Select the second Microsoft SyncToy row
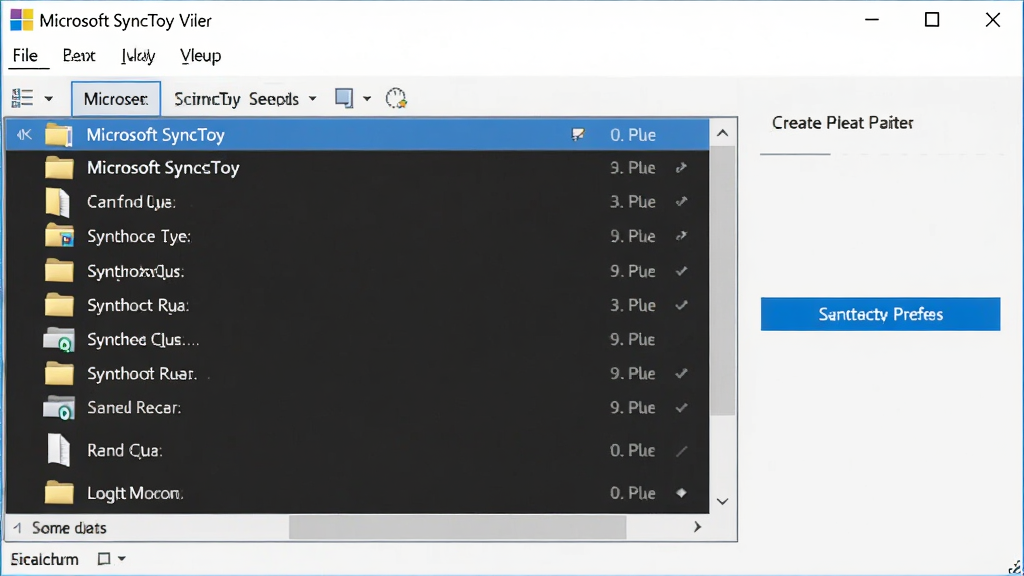The width and height of the screenshot is (1024, 576). tap(357, 168)
